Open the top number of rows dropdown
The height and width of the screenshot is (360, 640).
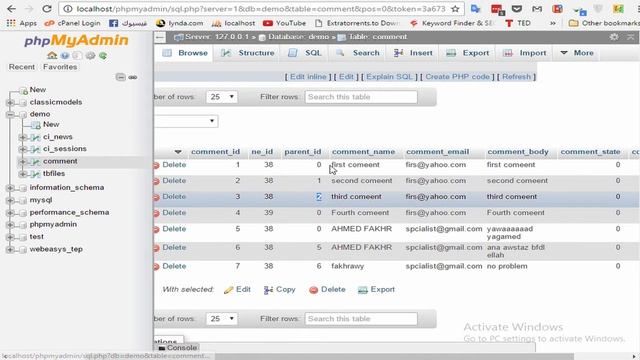(222, 97)
